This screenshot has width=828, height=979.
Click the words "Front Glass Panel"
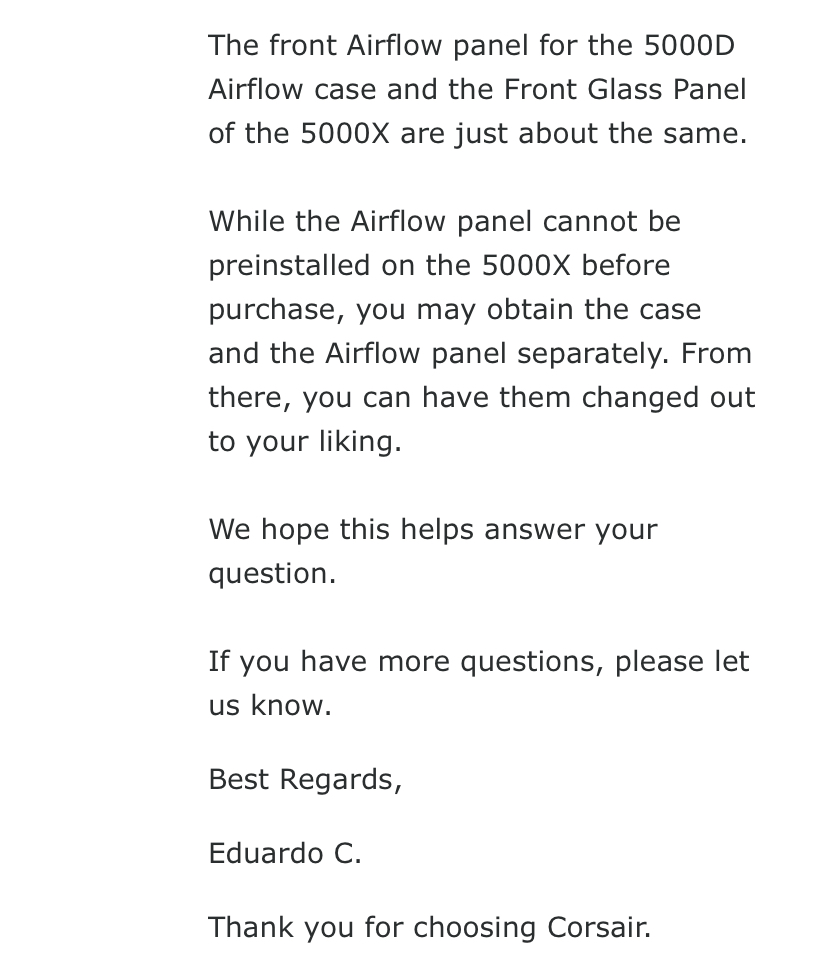click(x=625, y=89)
